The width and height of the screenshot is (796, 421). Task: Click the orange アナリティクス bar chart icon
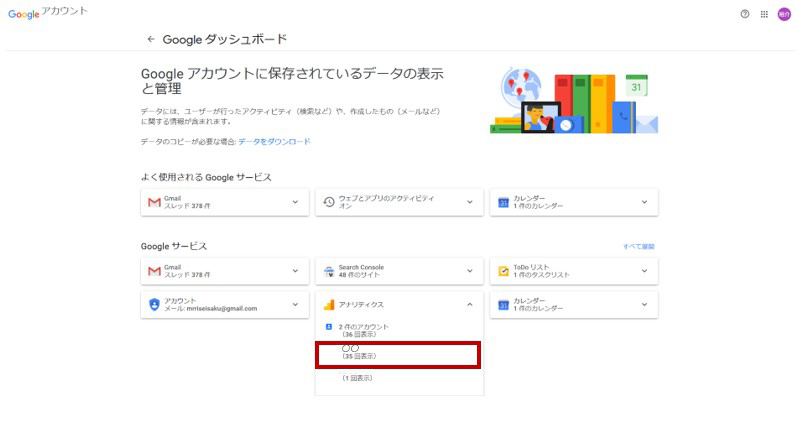point(329,304)
